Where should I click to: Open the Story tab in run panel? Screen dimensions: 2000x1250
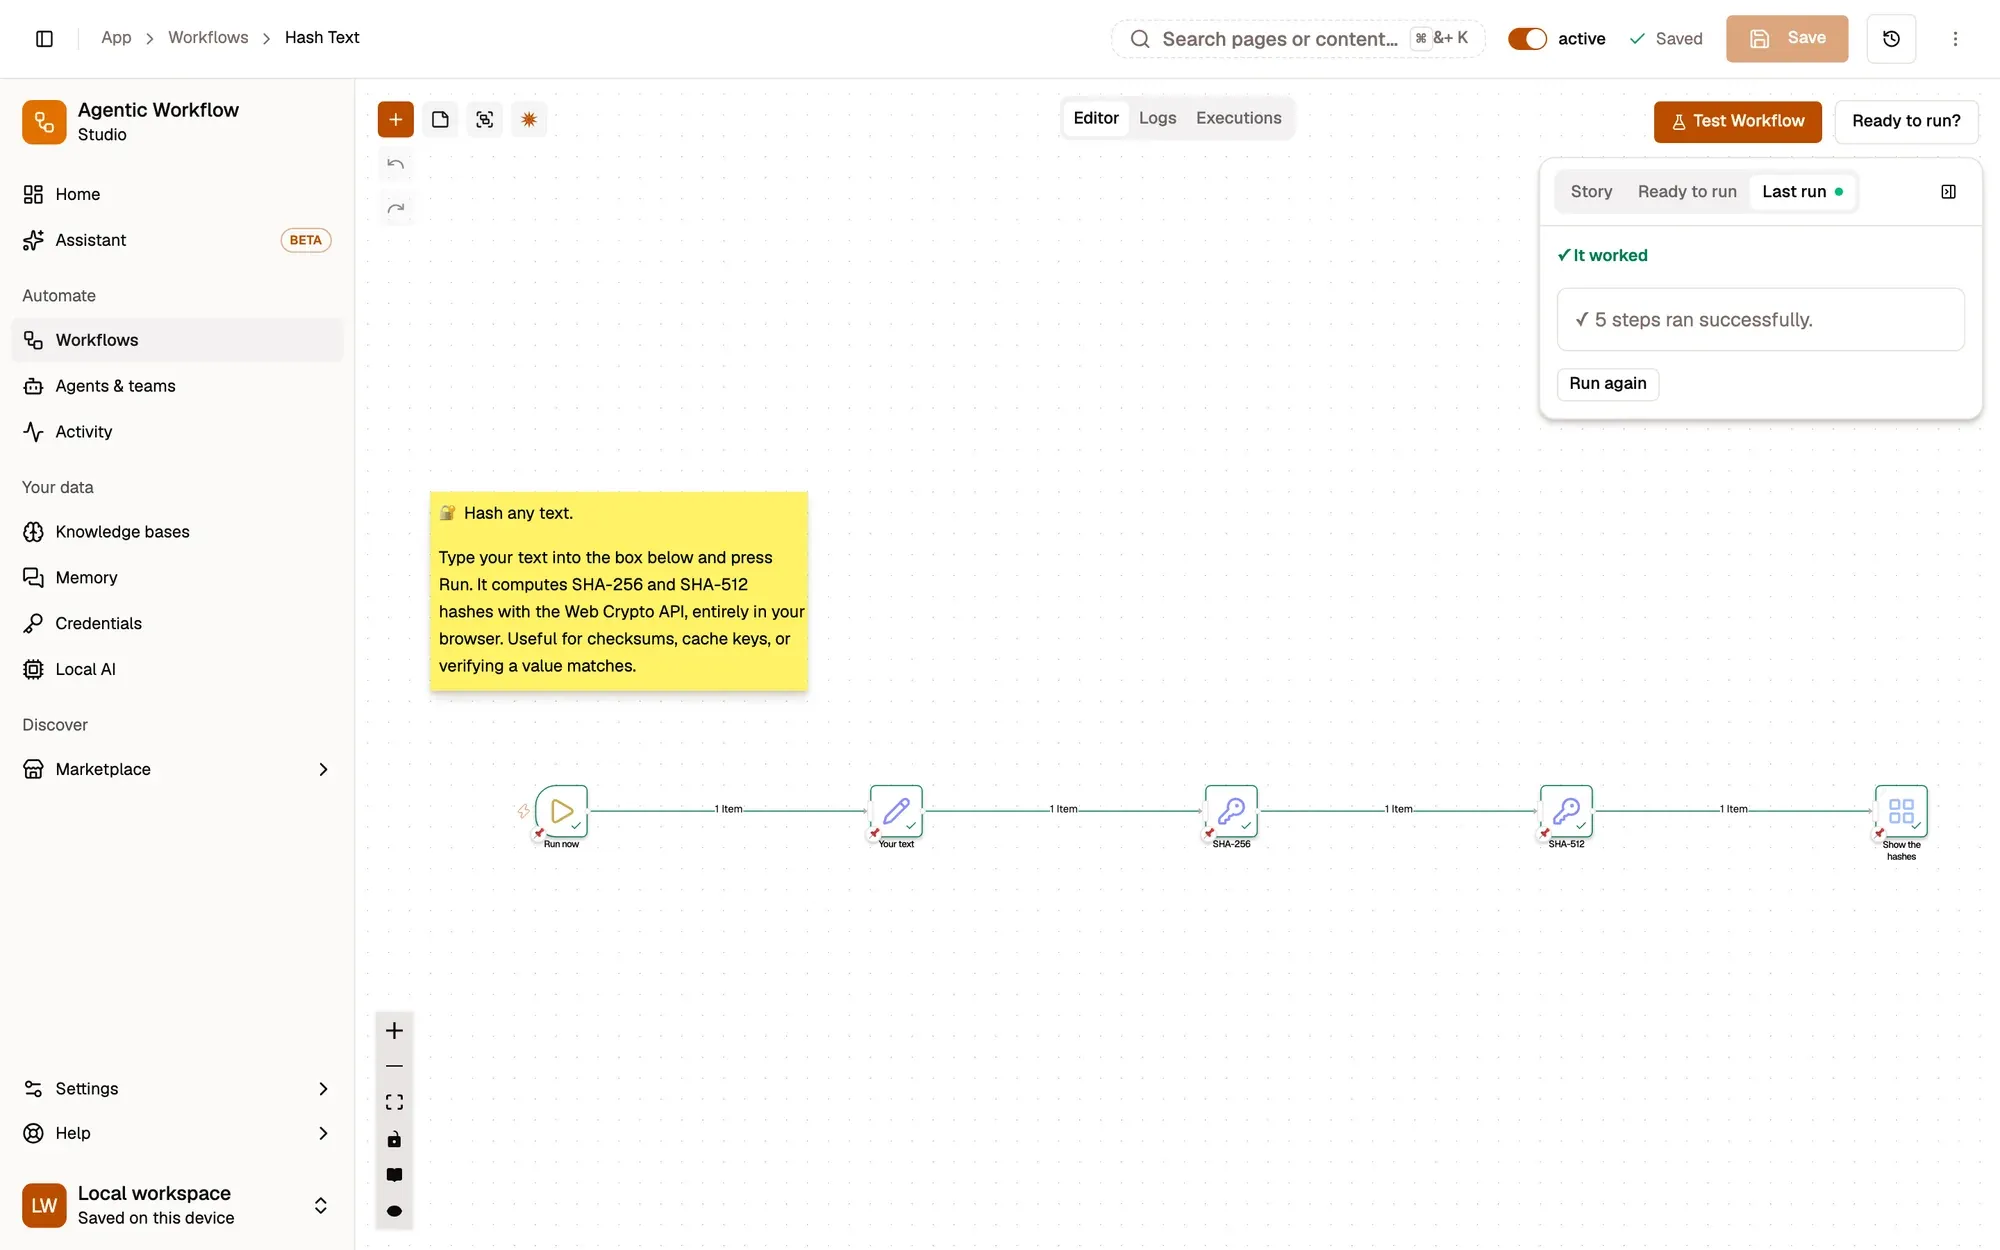[1591, 192]
